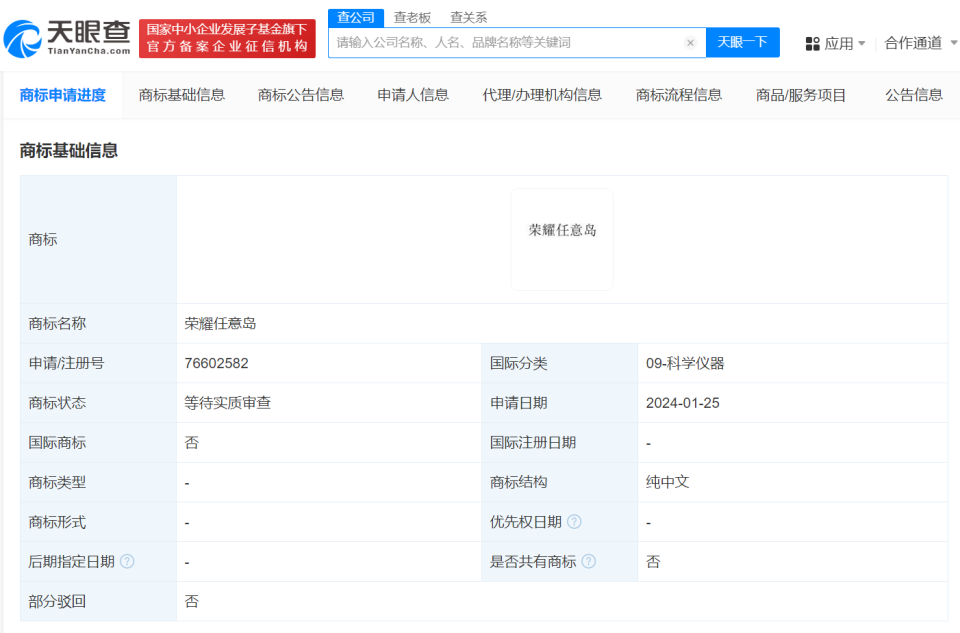The height and width of the screenshot is (633, 960).
Task: Open the 荣耀任意岛 trademark image thumbnail
Action: pyautogui.click(x=562, y=239)
